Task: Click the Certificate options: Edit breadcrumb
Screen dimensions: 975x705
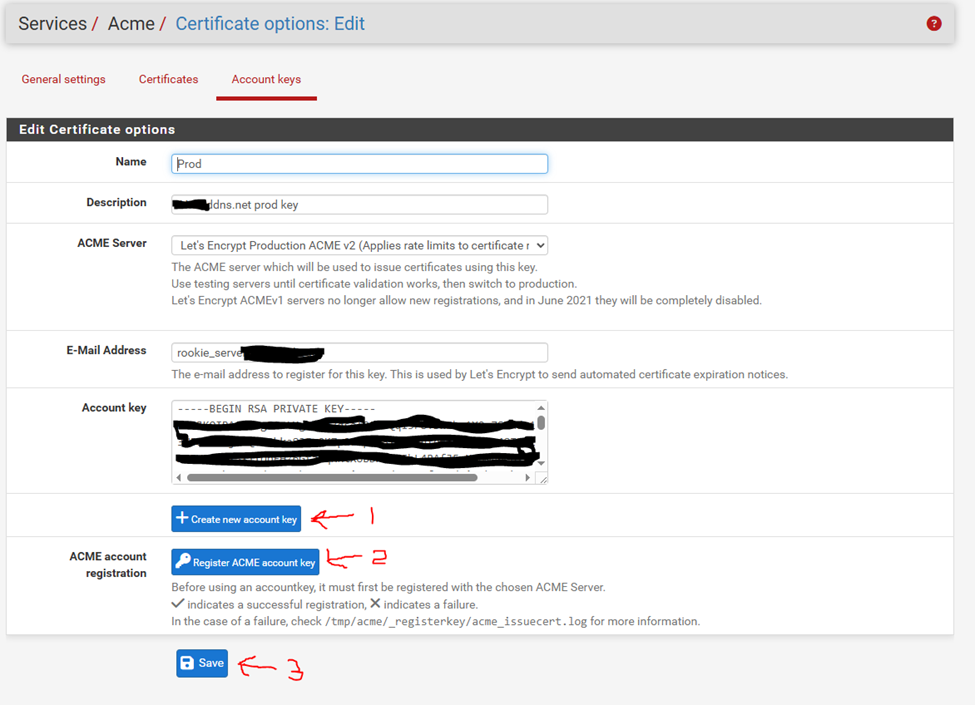Action: pos(270,24)
